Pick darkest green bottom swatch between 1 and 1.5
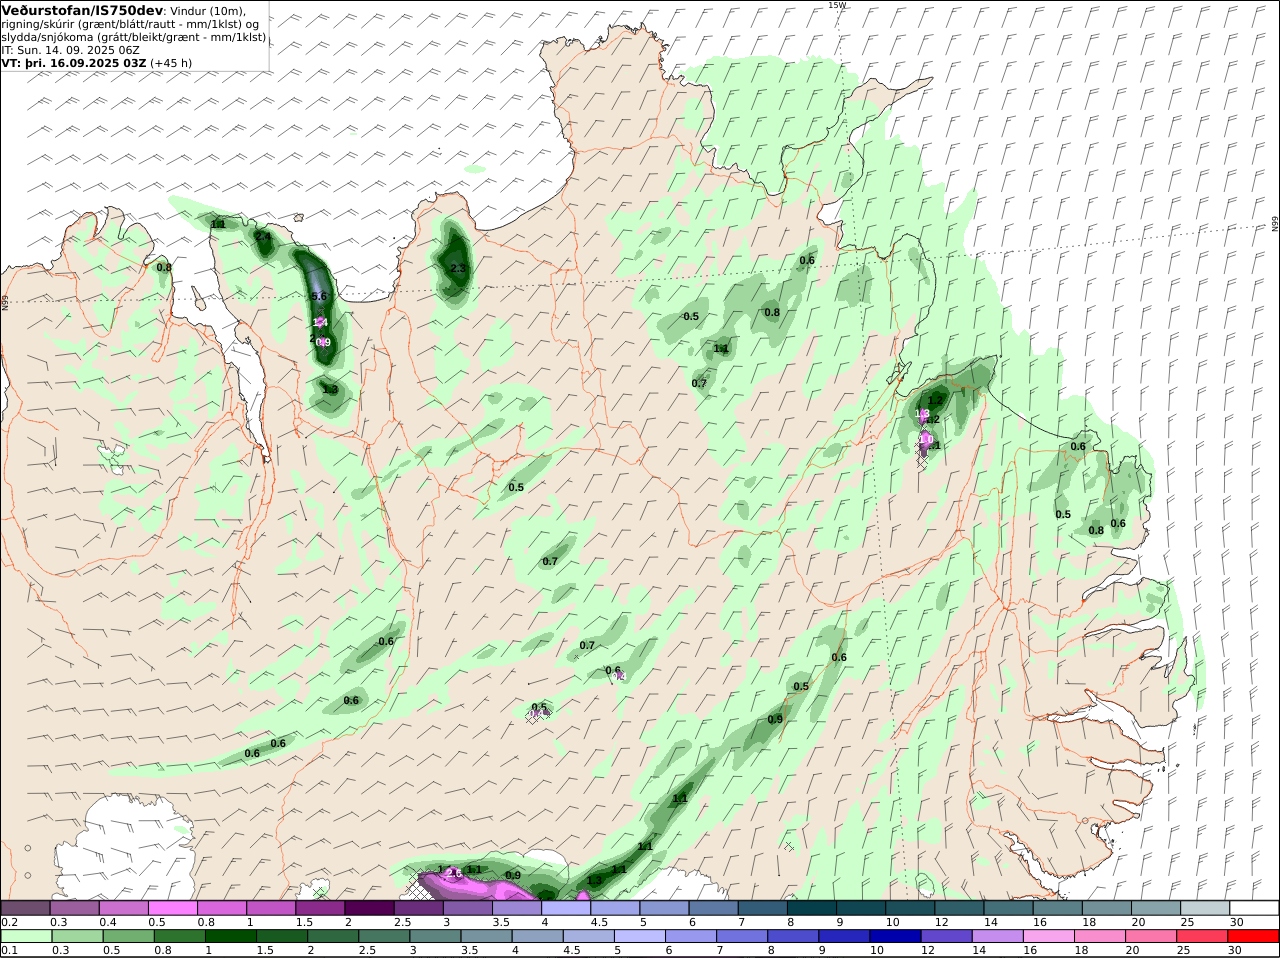Screen dimensions: 1280x958 230,937
